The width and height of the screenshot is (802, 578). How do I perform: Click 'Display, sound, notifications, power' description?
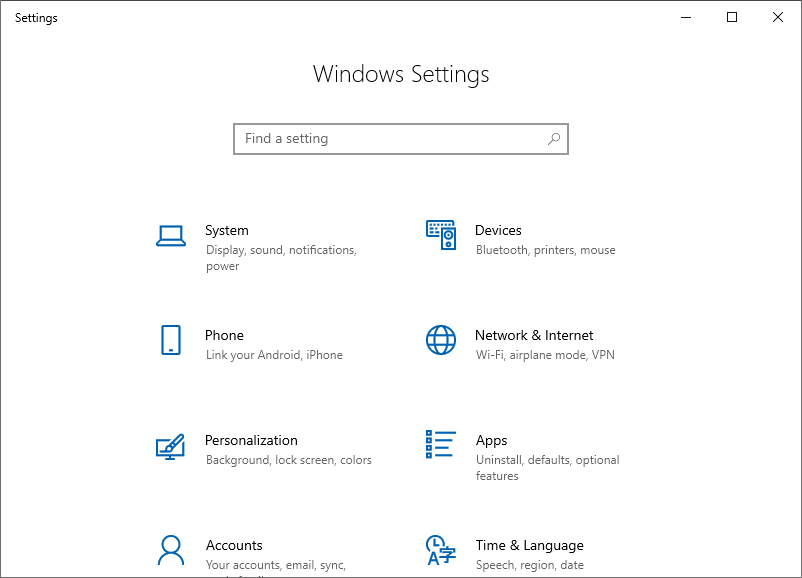point(281,258)
